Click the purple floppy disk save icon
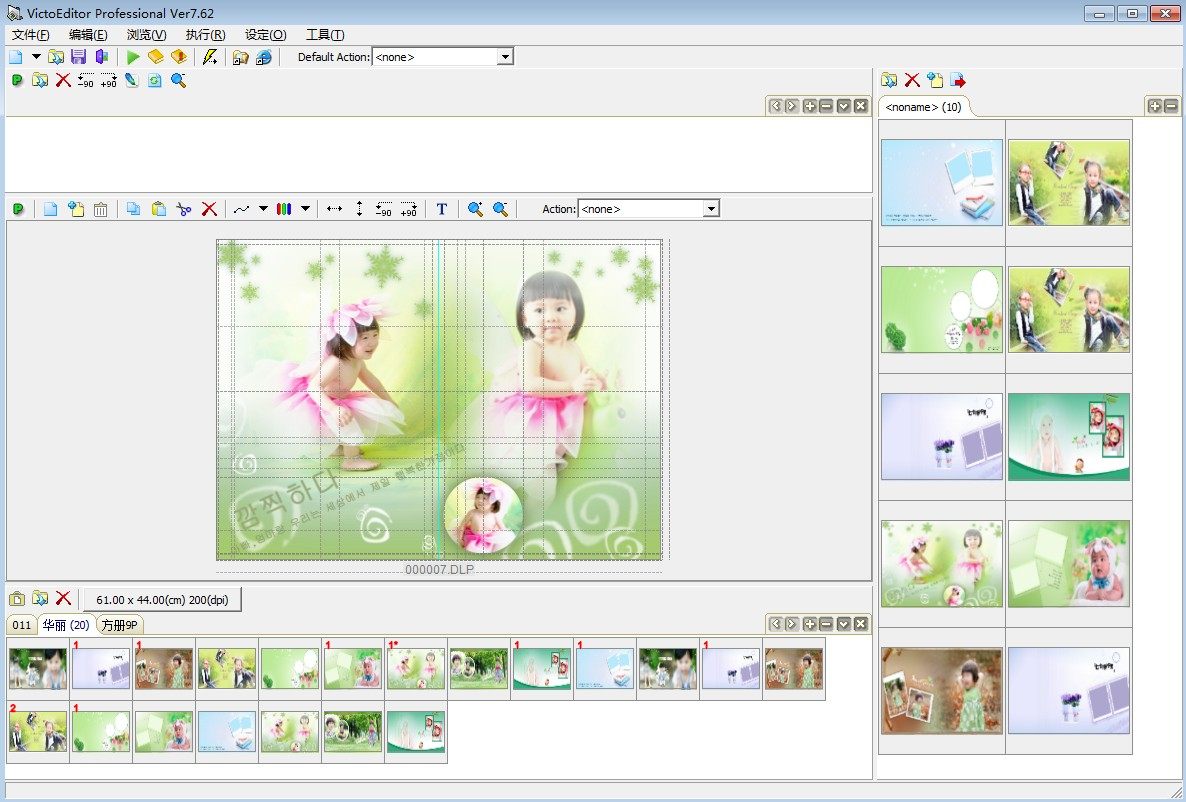This screenshot has height=802, width=1186. (x=79, y=57)
